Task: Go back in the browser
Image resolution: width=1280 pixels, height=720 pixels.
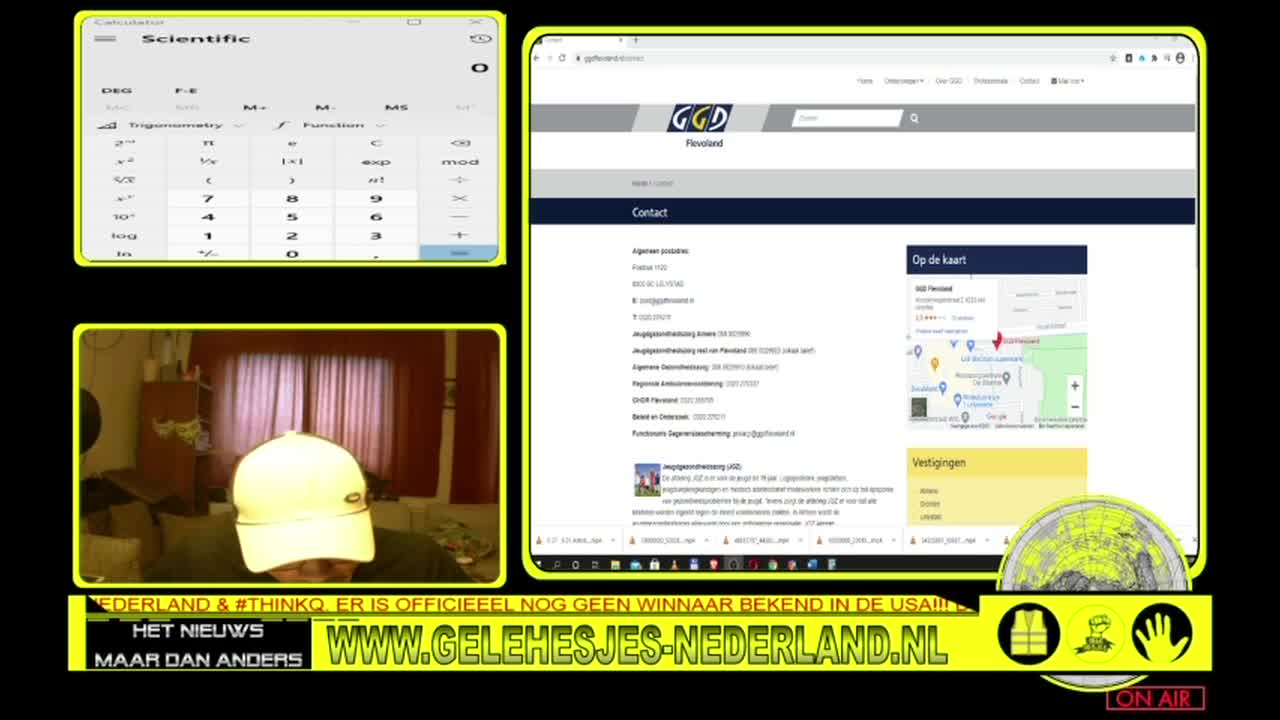Action: (x=537, y=58)
